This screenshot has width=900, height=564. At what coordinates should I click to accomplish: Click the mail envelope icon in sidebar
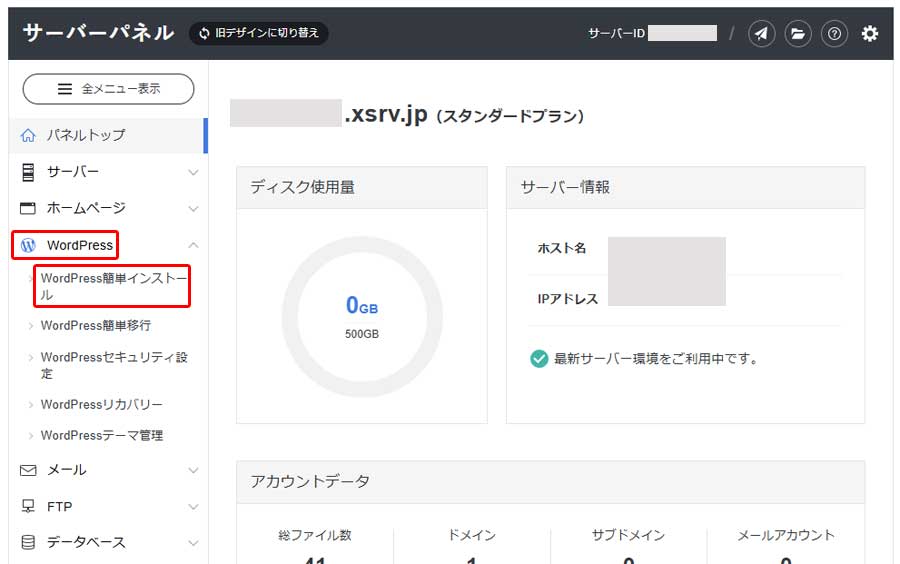28,470
